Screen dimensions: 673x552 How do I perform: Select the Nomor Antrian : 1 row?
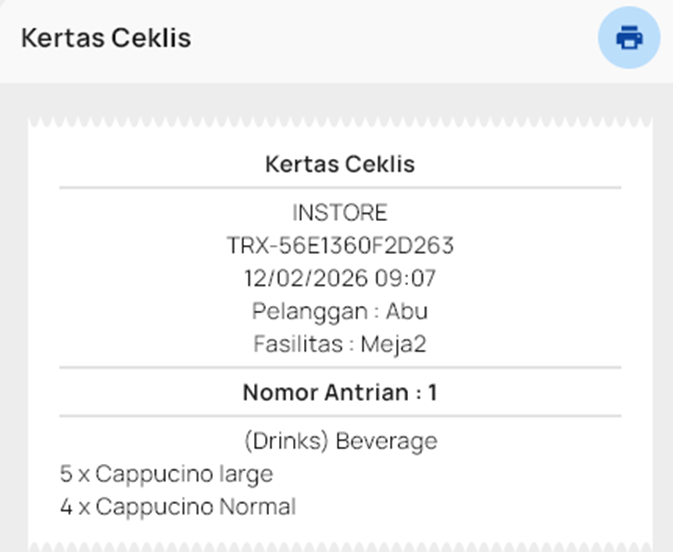tap(339, 392)
